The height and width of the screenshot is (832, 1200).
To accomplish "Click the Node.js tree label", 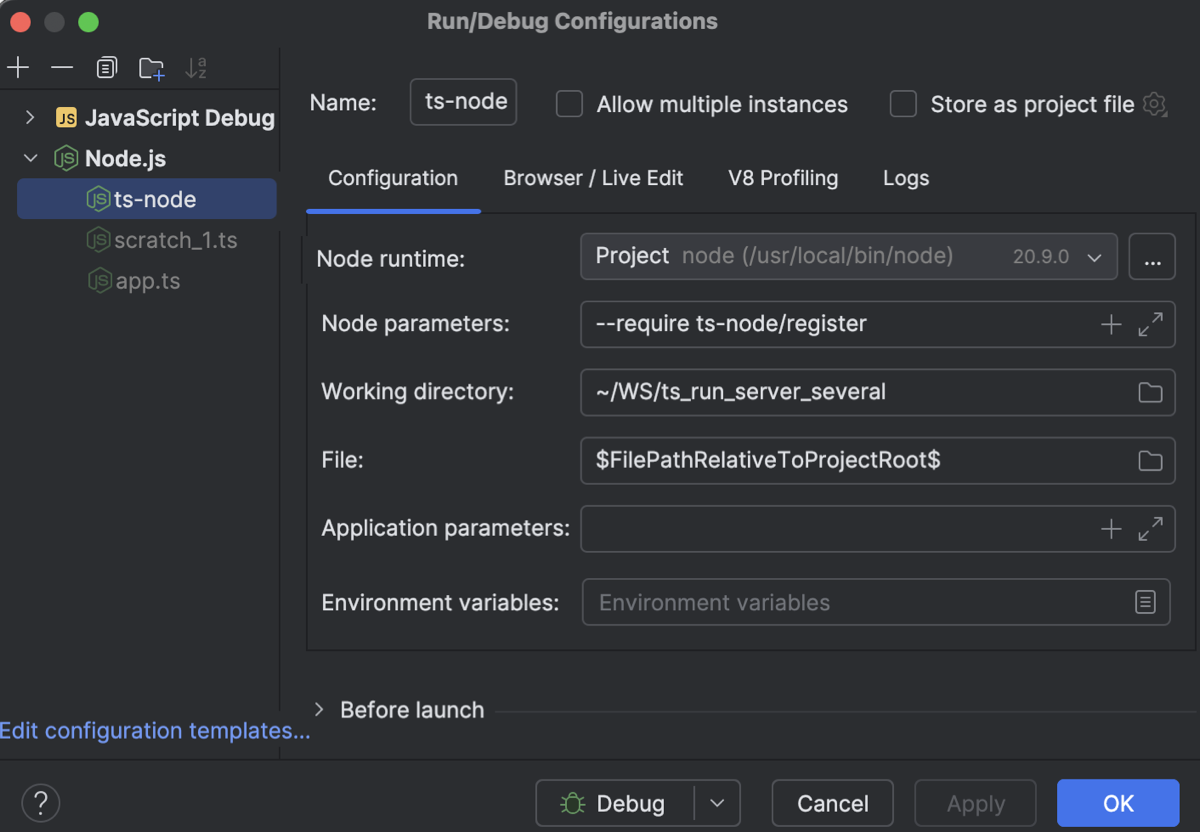I will point(125,158).
